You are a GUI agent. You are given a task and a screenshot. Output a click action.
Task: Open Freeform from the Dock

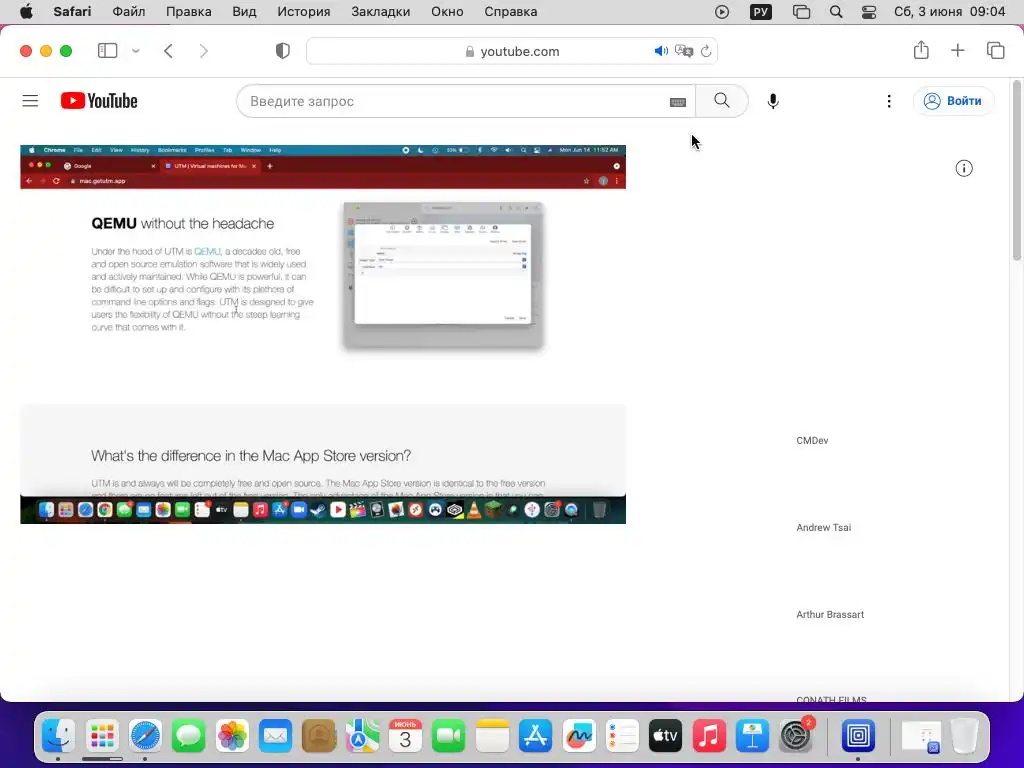click(579, 736)
